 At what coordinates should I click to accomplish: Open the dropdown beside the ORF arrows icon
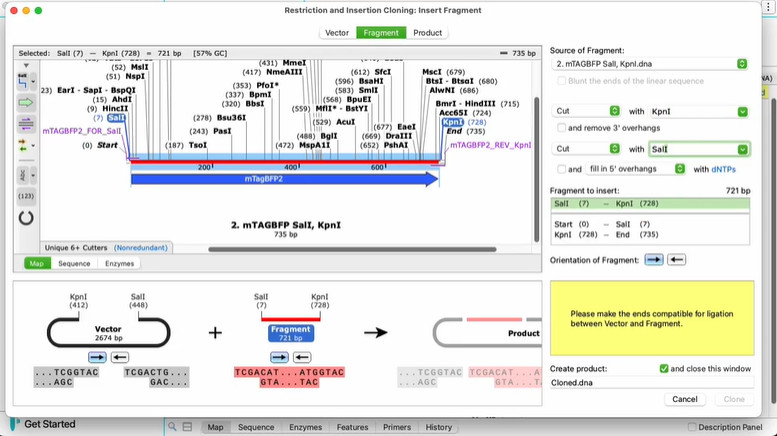click(x=33, y=146)
